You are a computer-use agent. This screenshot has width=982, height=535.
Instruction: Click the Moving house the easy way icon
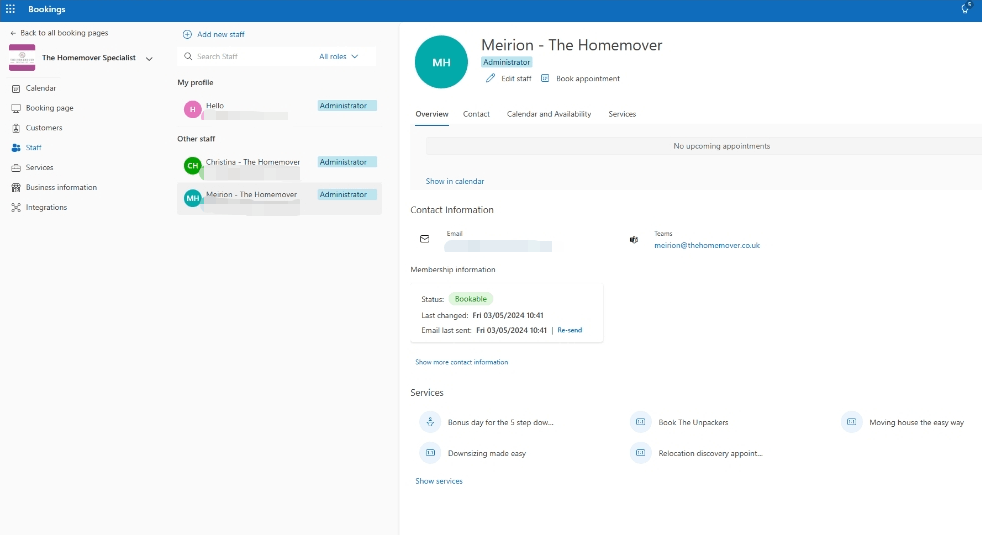pos(852,422)
